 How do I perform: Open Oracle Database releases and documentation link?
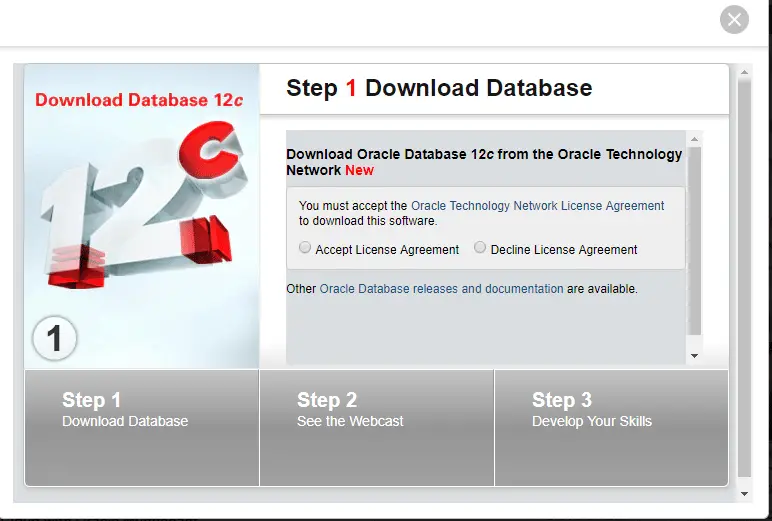(441, 289)
